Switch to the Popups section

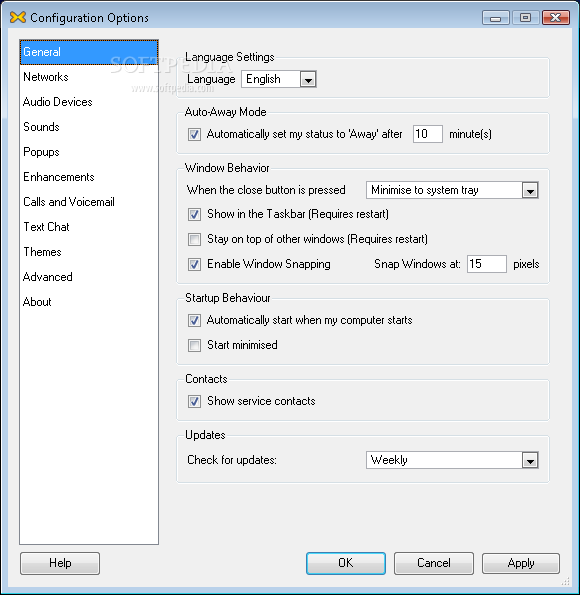(89, 152)
